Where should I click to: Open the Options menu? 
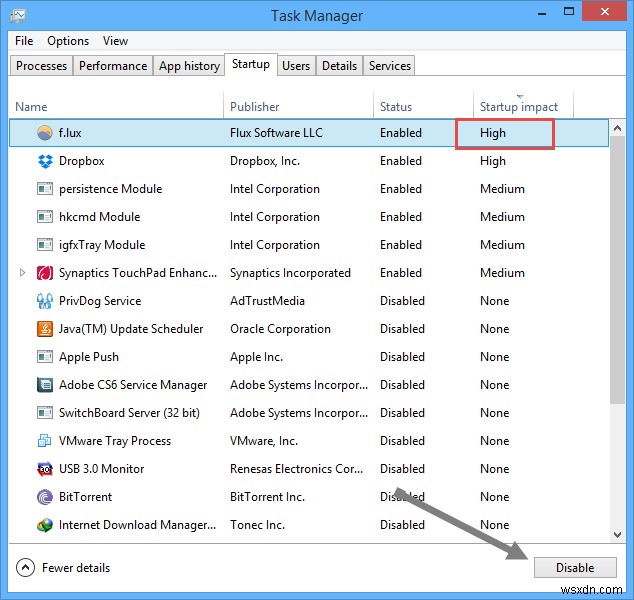coord(68,41)
